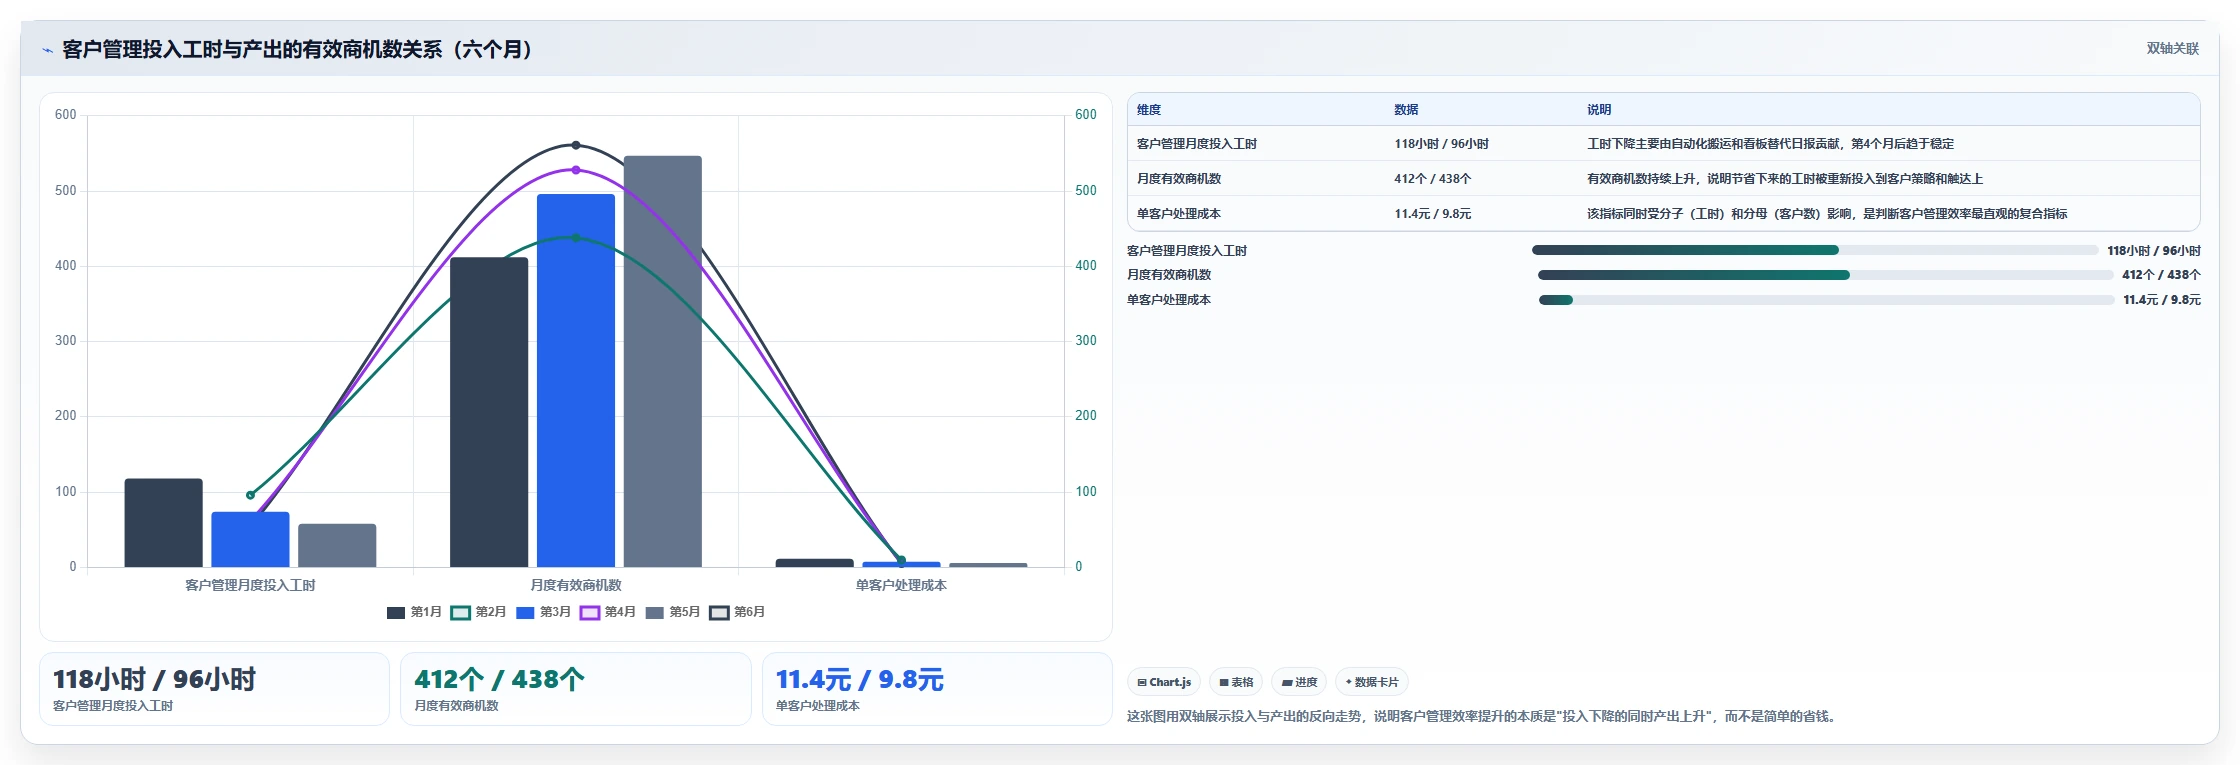Click the 数据卡片 tag chip
The image size is (2240, 765).
pos(1372,682)
